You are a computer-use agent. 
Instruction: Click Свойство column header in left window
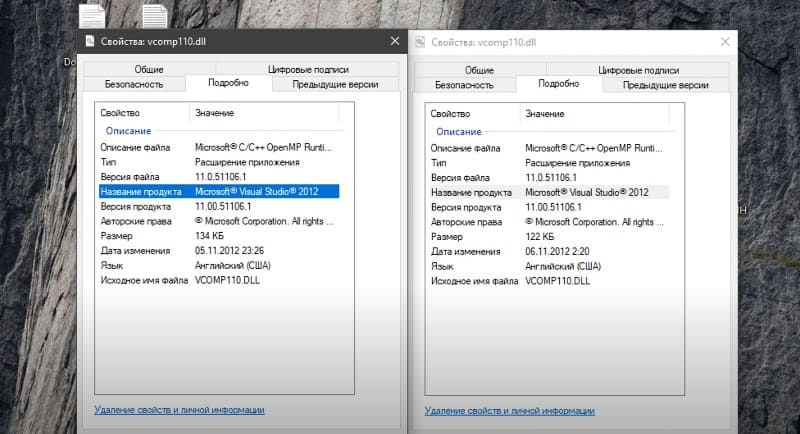coord(142,113)
